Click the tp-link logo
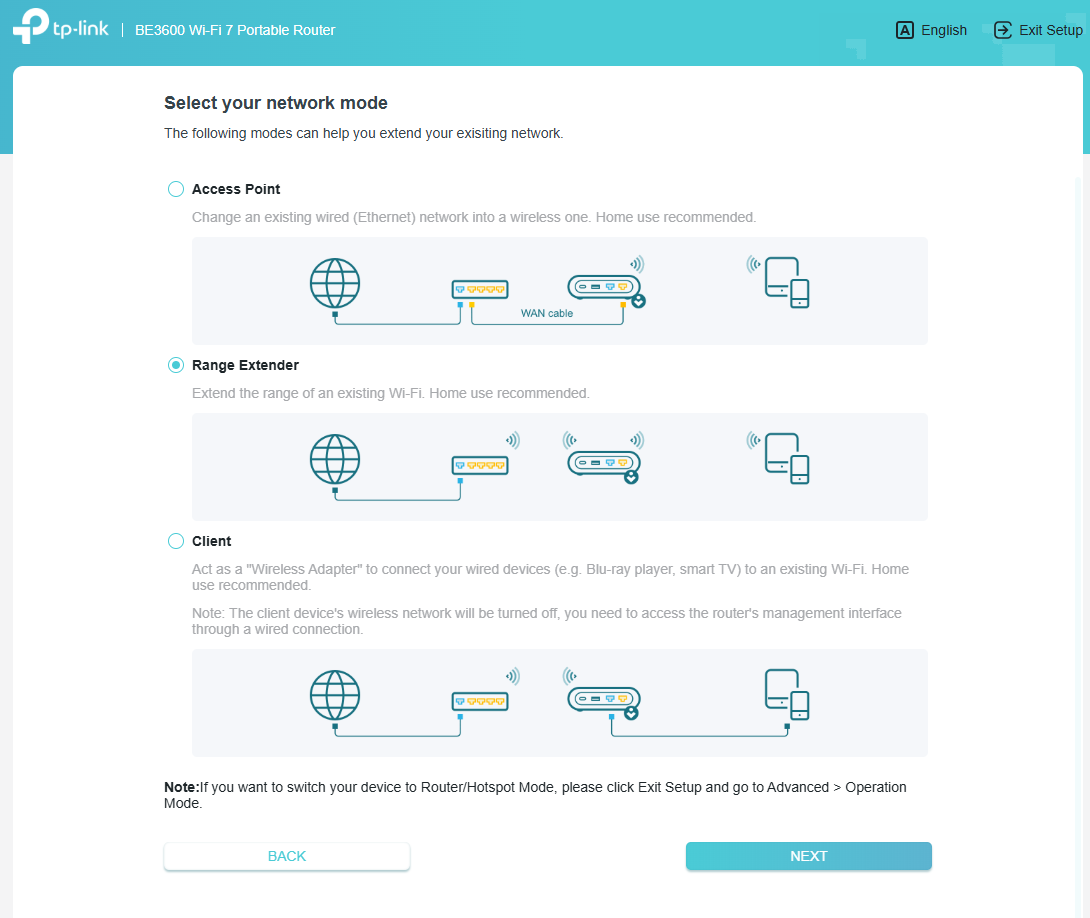1090x918 pixels. [60, 27]
